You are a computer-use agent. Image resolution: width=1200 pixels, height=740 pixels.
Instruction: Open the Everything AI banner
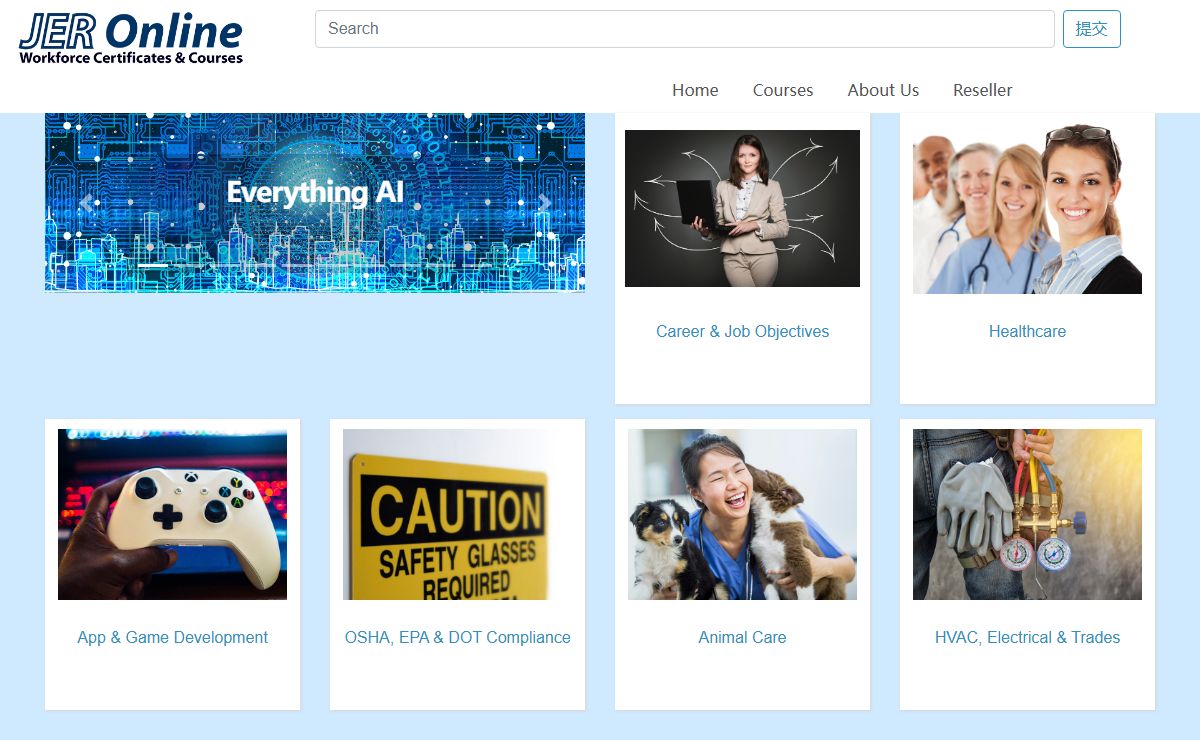click(315, 203)
